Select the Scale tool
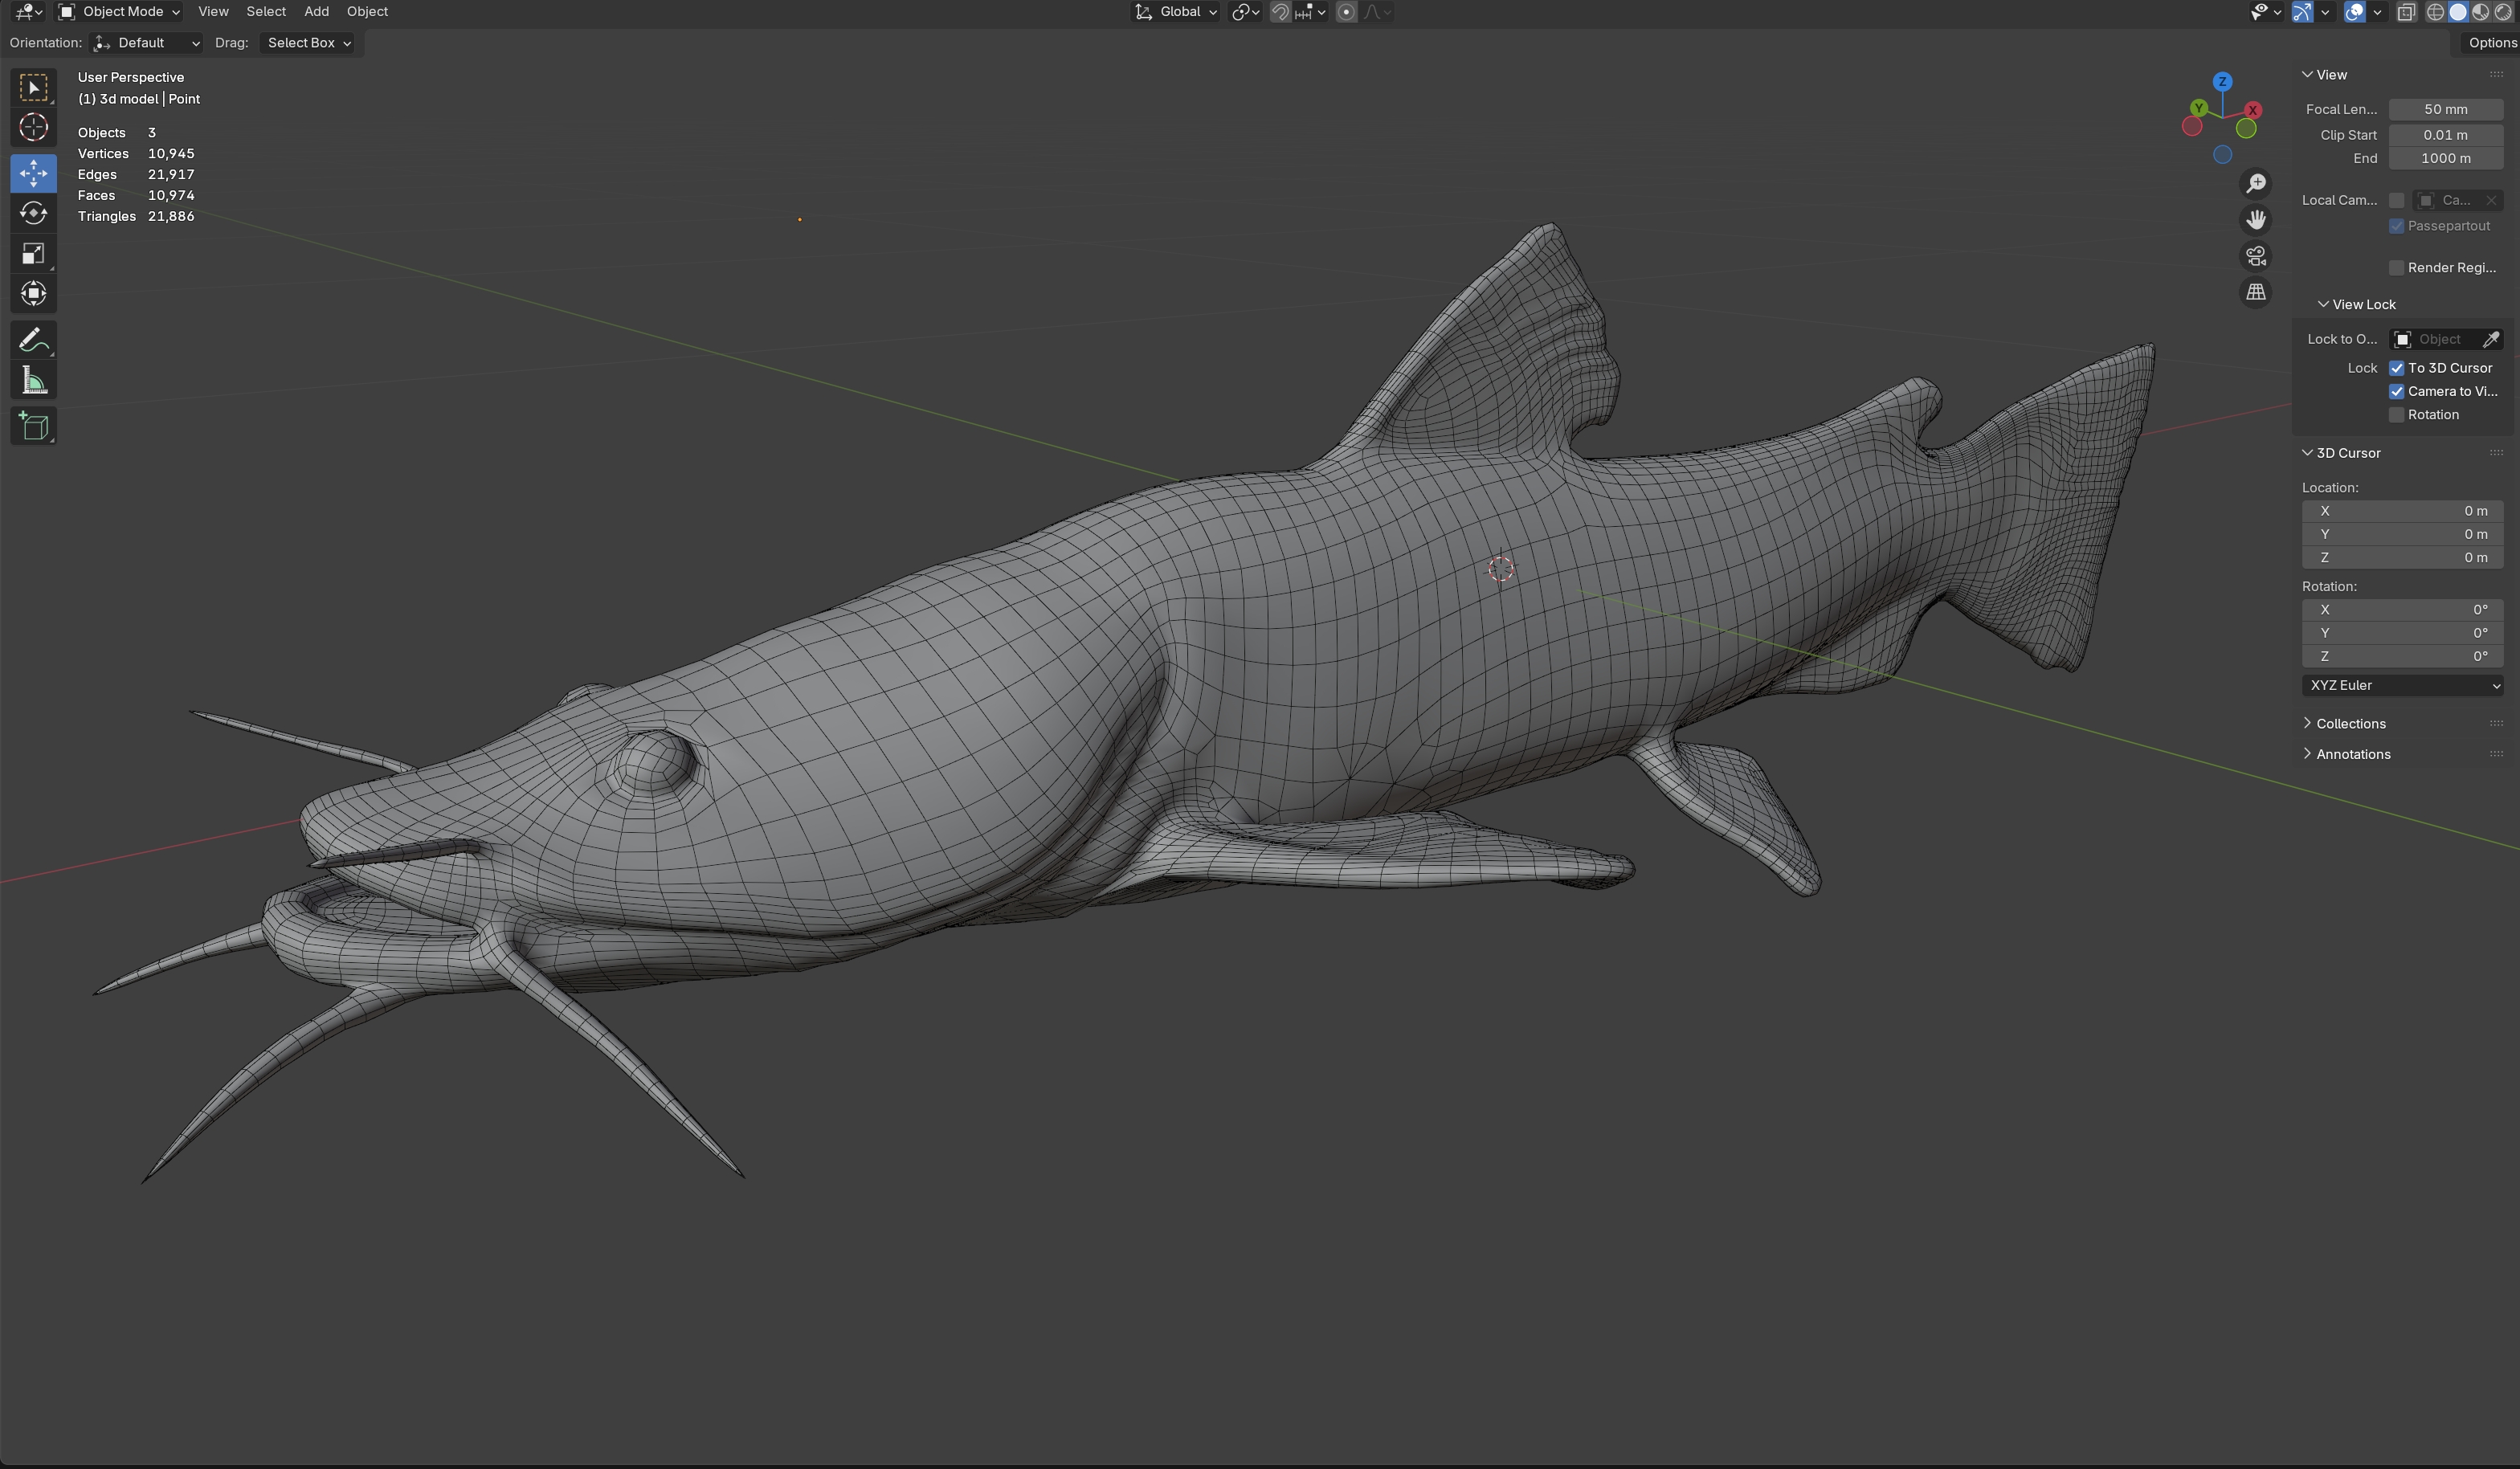Viewport: 2520px width, 1469px height. point(33,254)
